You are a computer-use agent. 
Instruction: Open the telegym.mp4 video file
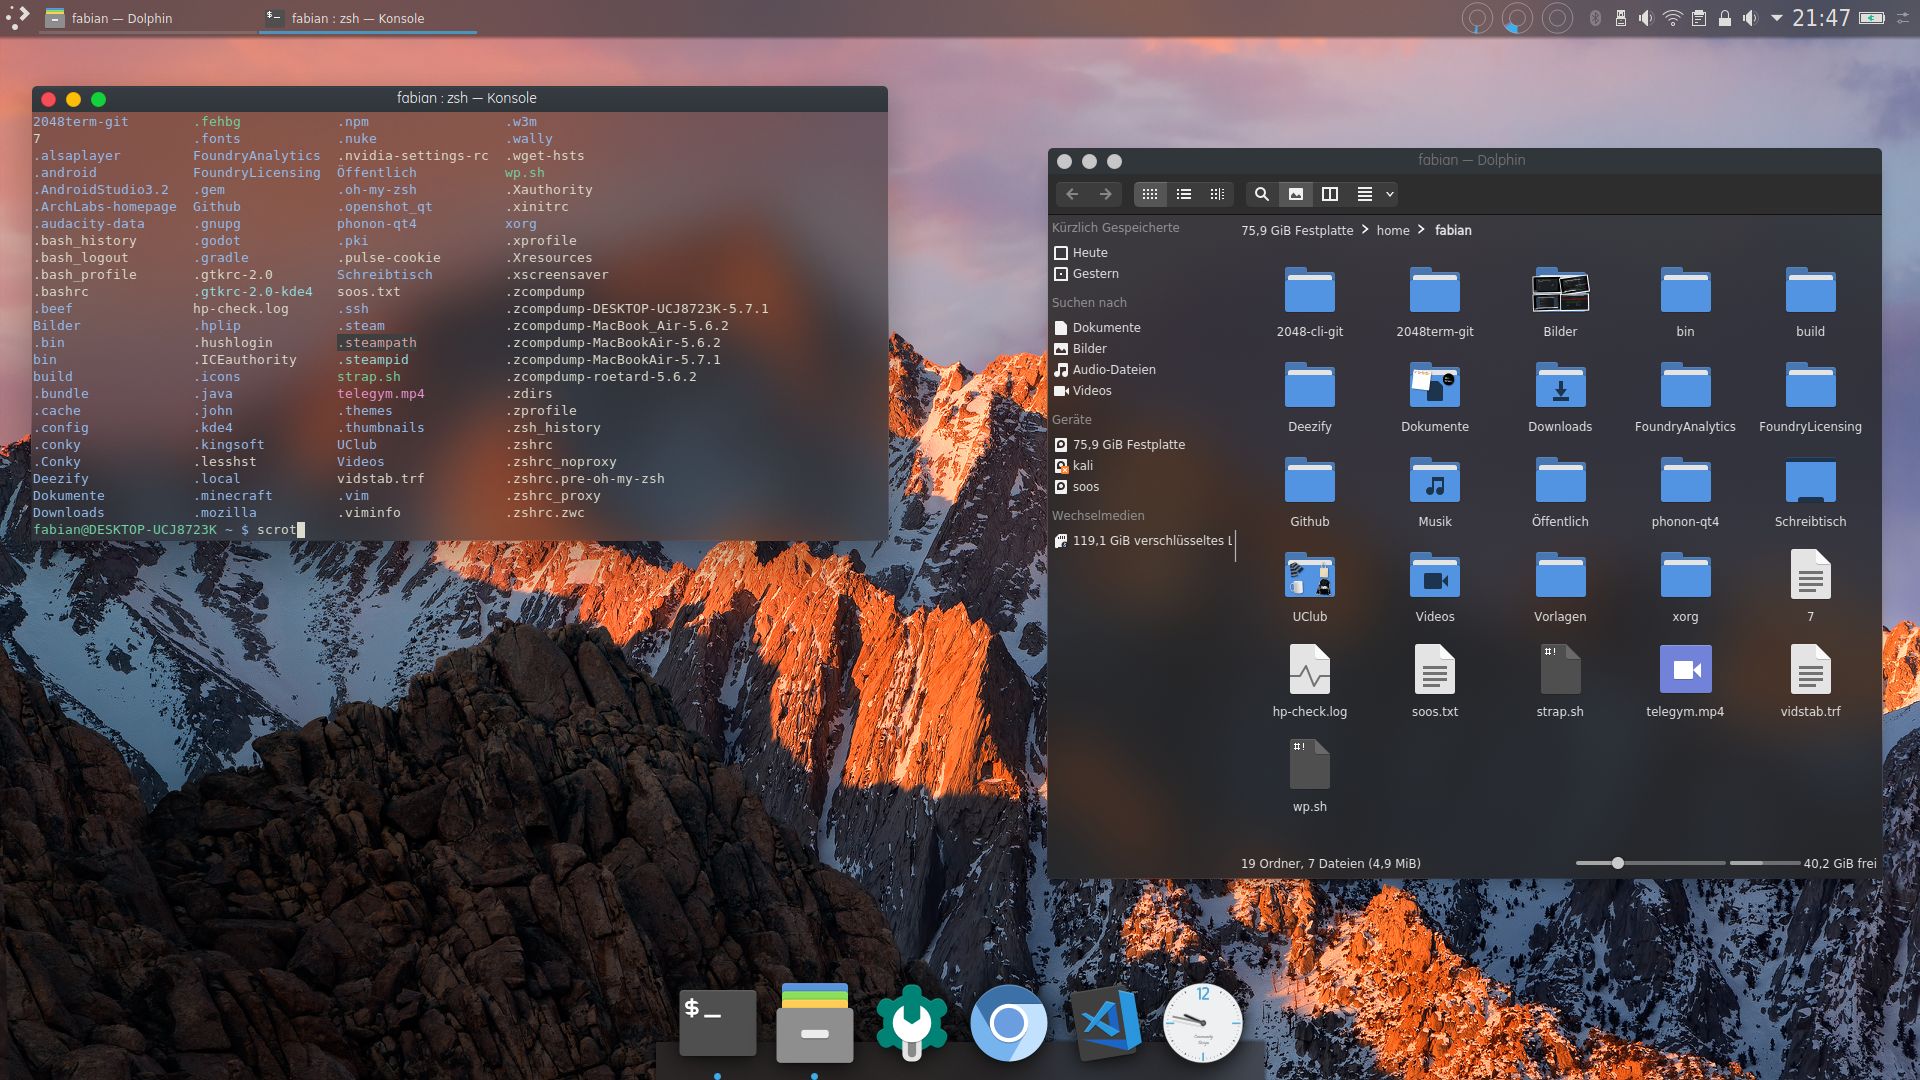click(x=1686, y=670)
